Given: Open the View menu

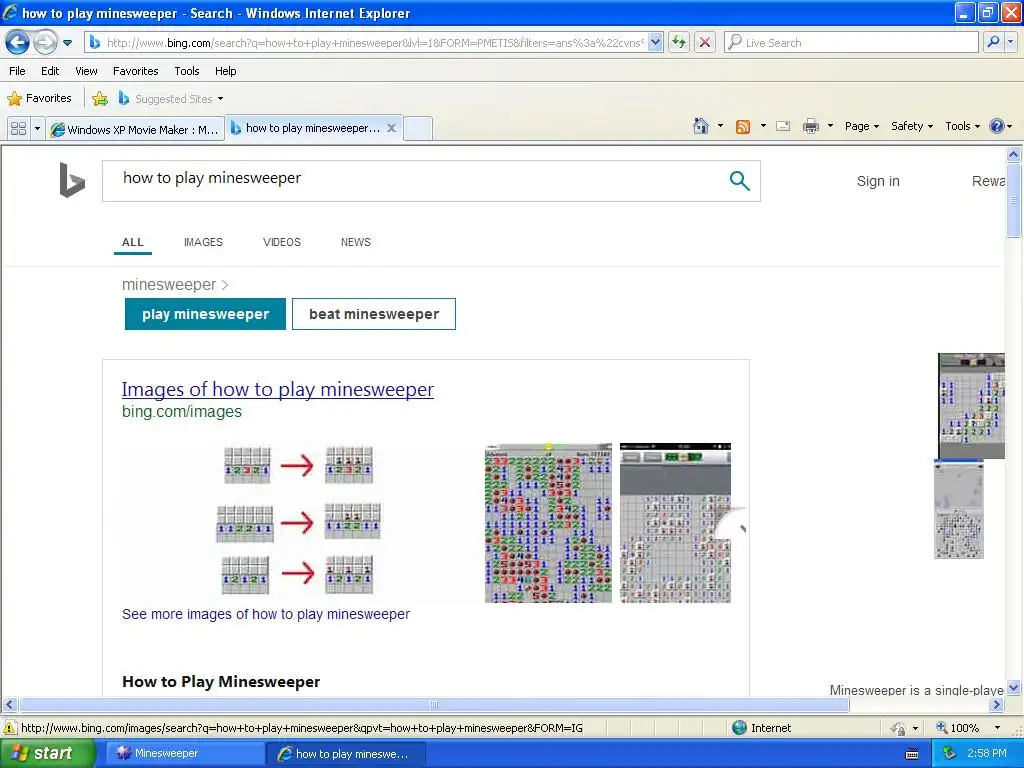Looking at the screenshot, I should pyautogui.click(x=86, y=71).
